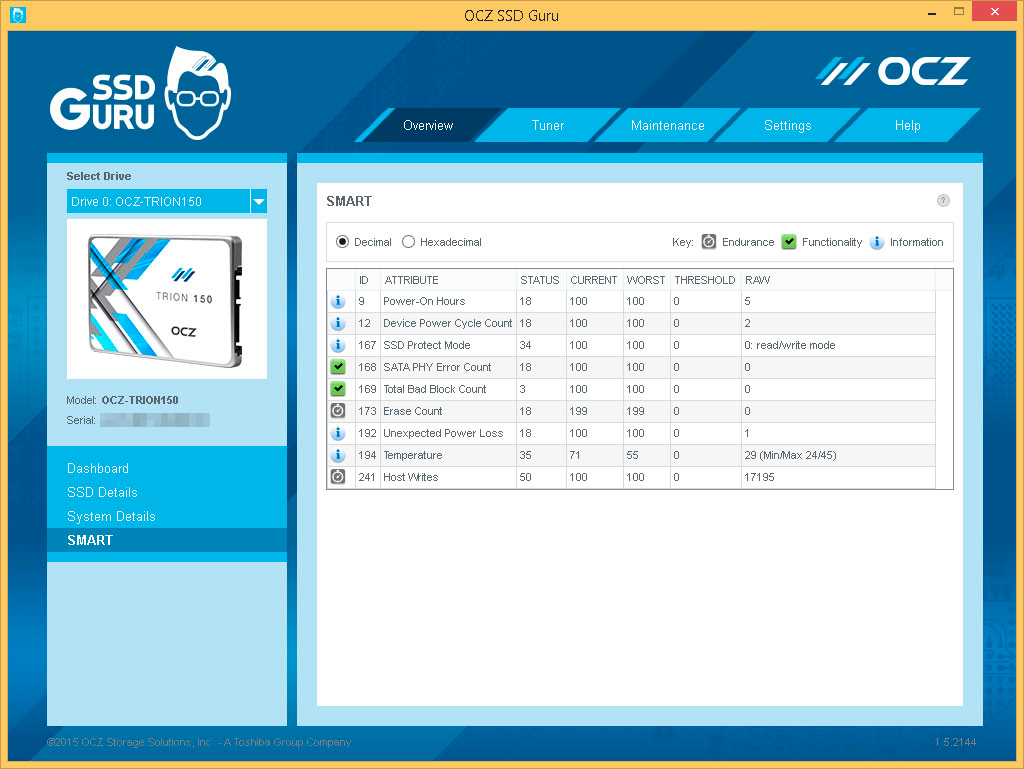1024x769 pixels.
Task: Click the green check icon for Total Bad Block Count
Action: tap(338, 389)
